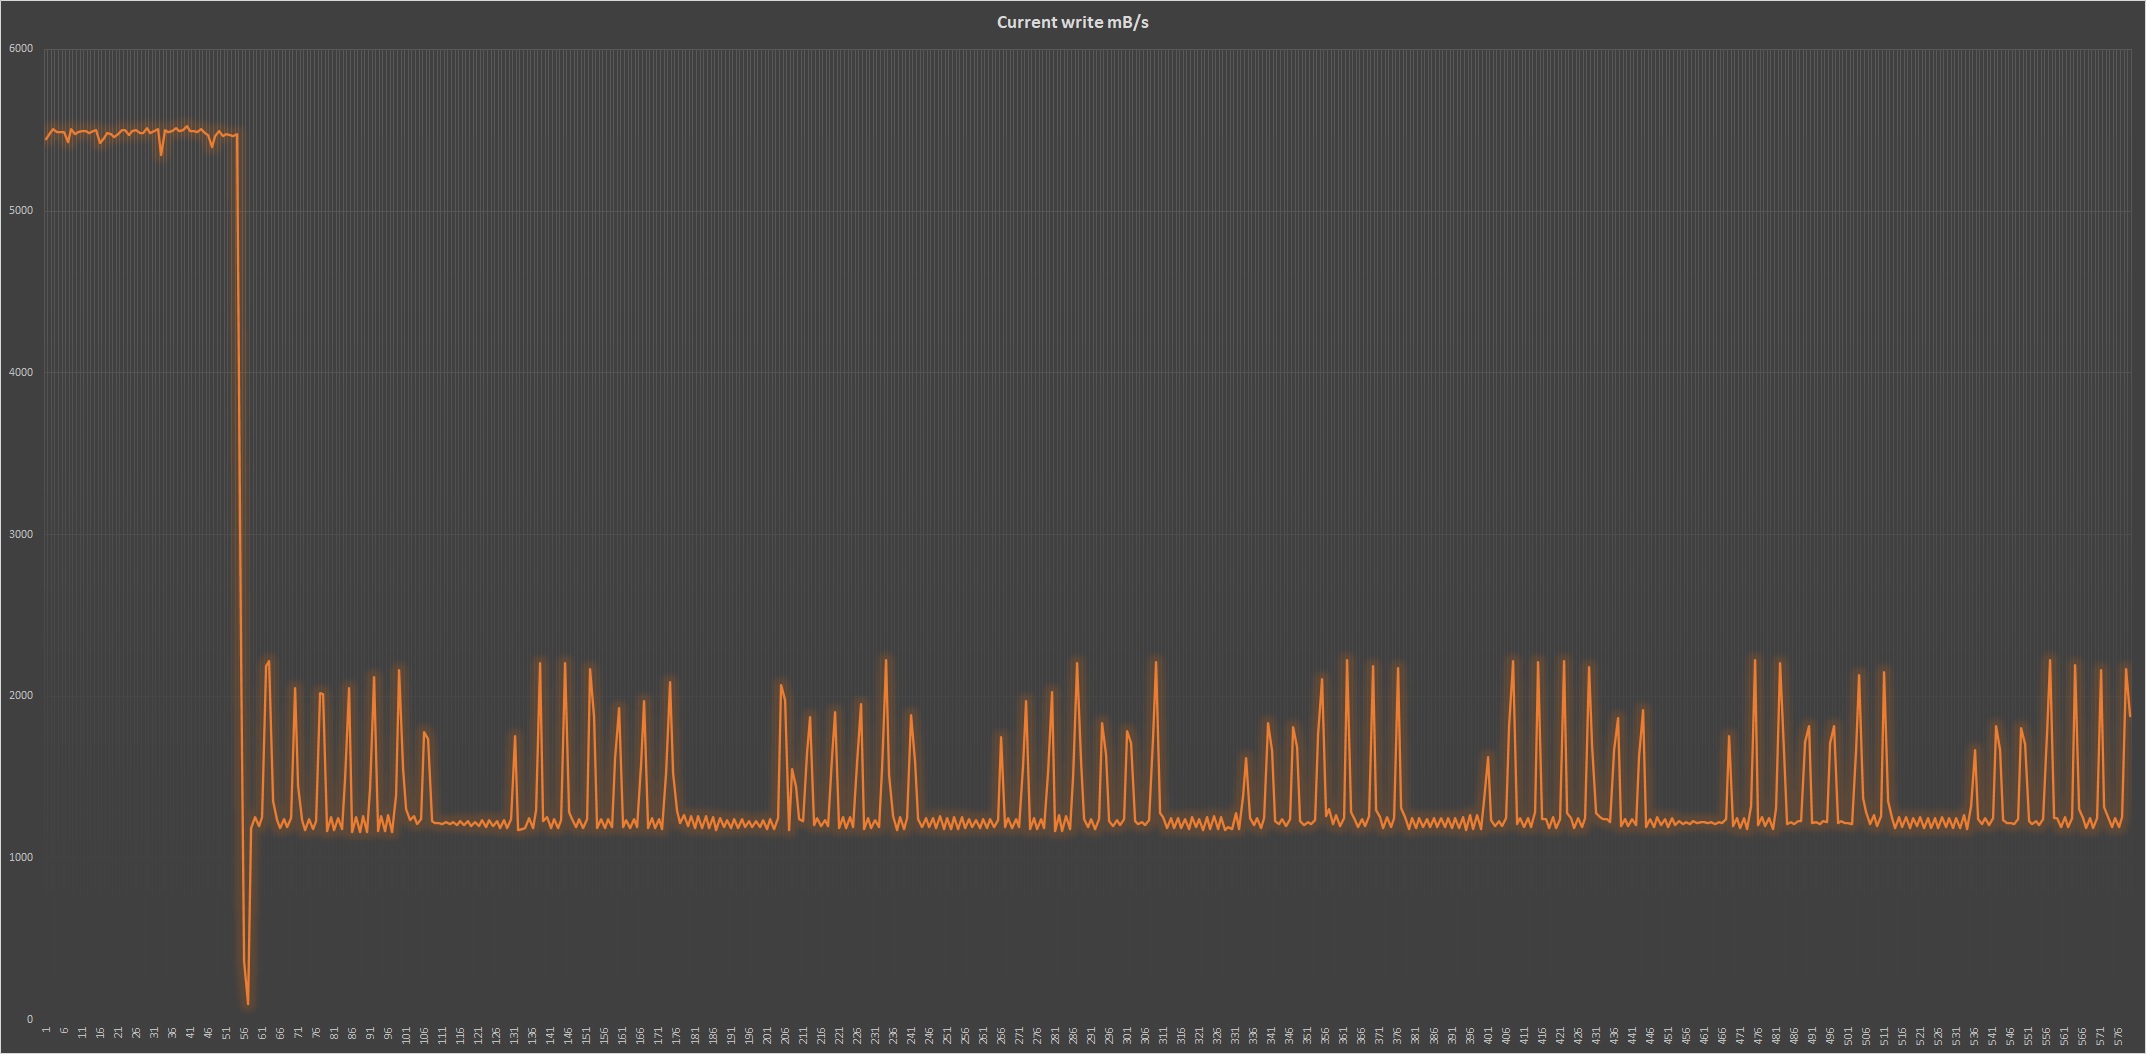This screenshot has width=2146, height=1054.
Task: Select the 2000 label on the vertical axis
Action: click(x=21, y=696)
